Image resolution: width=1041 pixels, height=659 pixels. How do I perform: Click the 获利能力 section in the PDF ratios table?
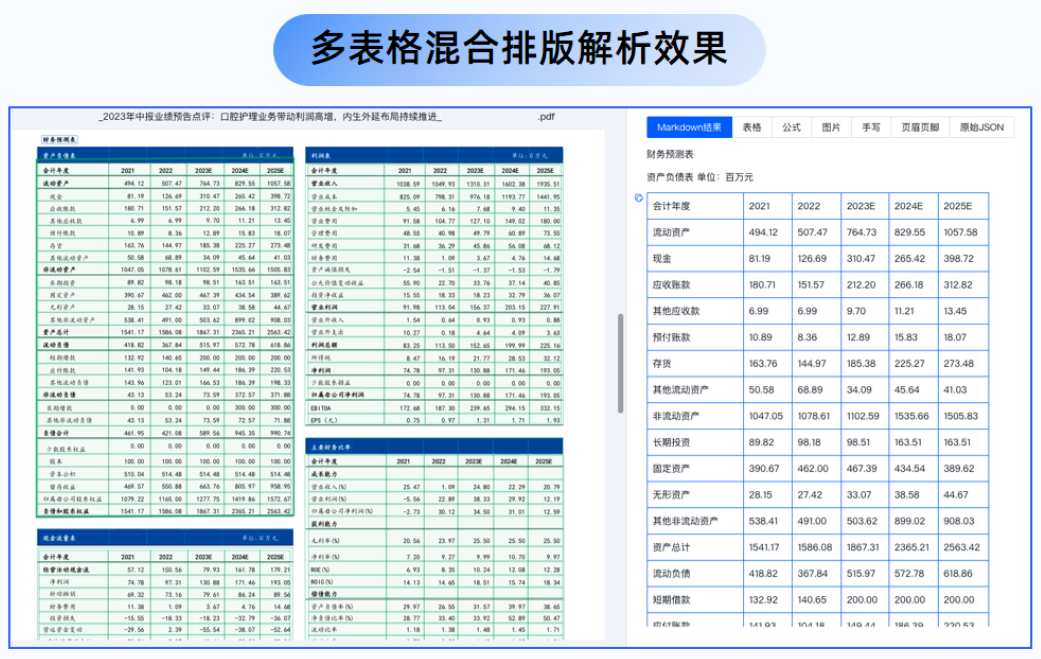coord(434,524)
